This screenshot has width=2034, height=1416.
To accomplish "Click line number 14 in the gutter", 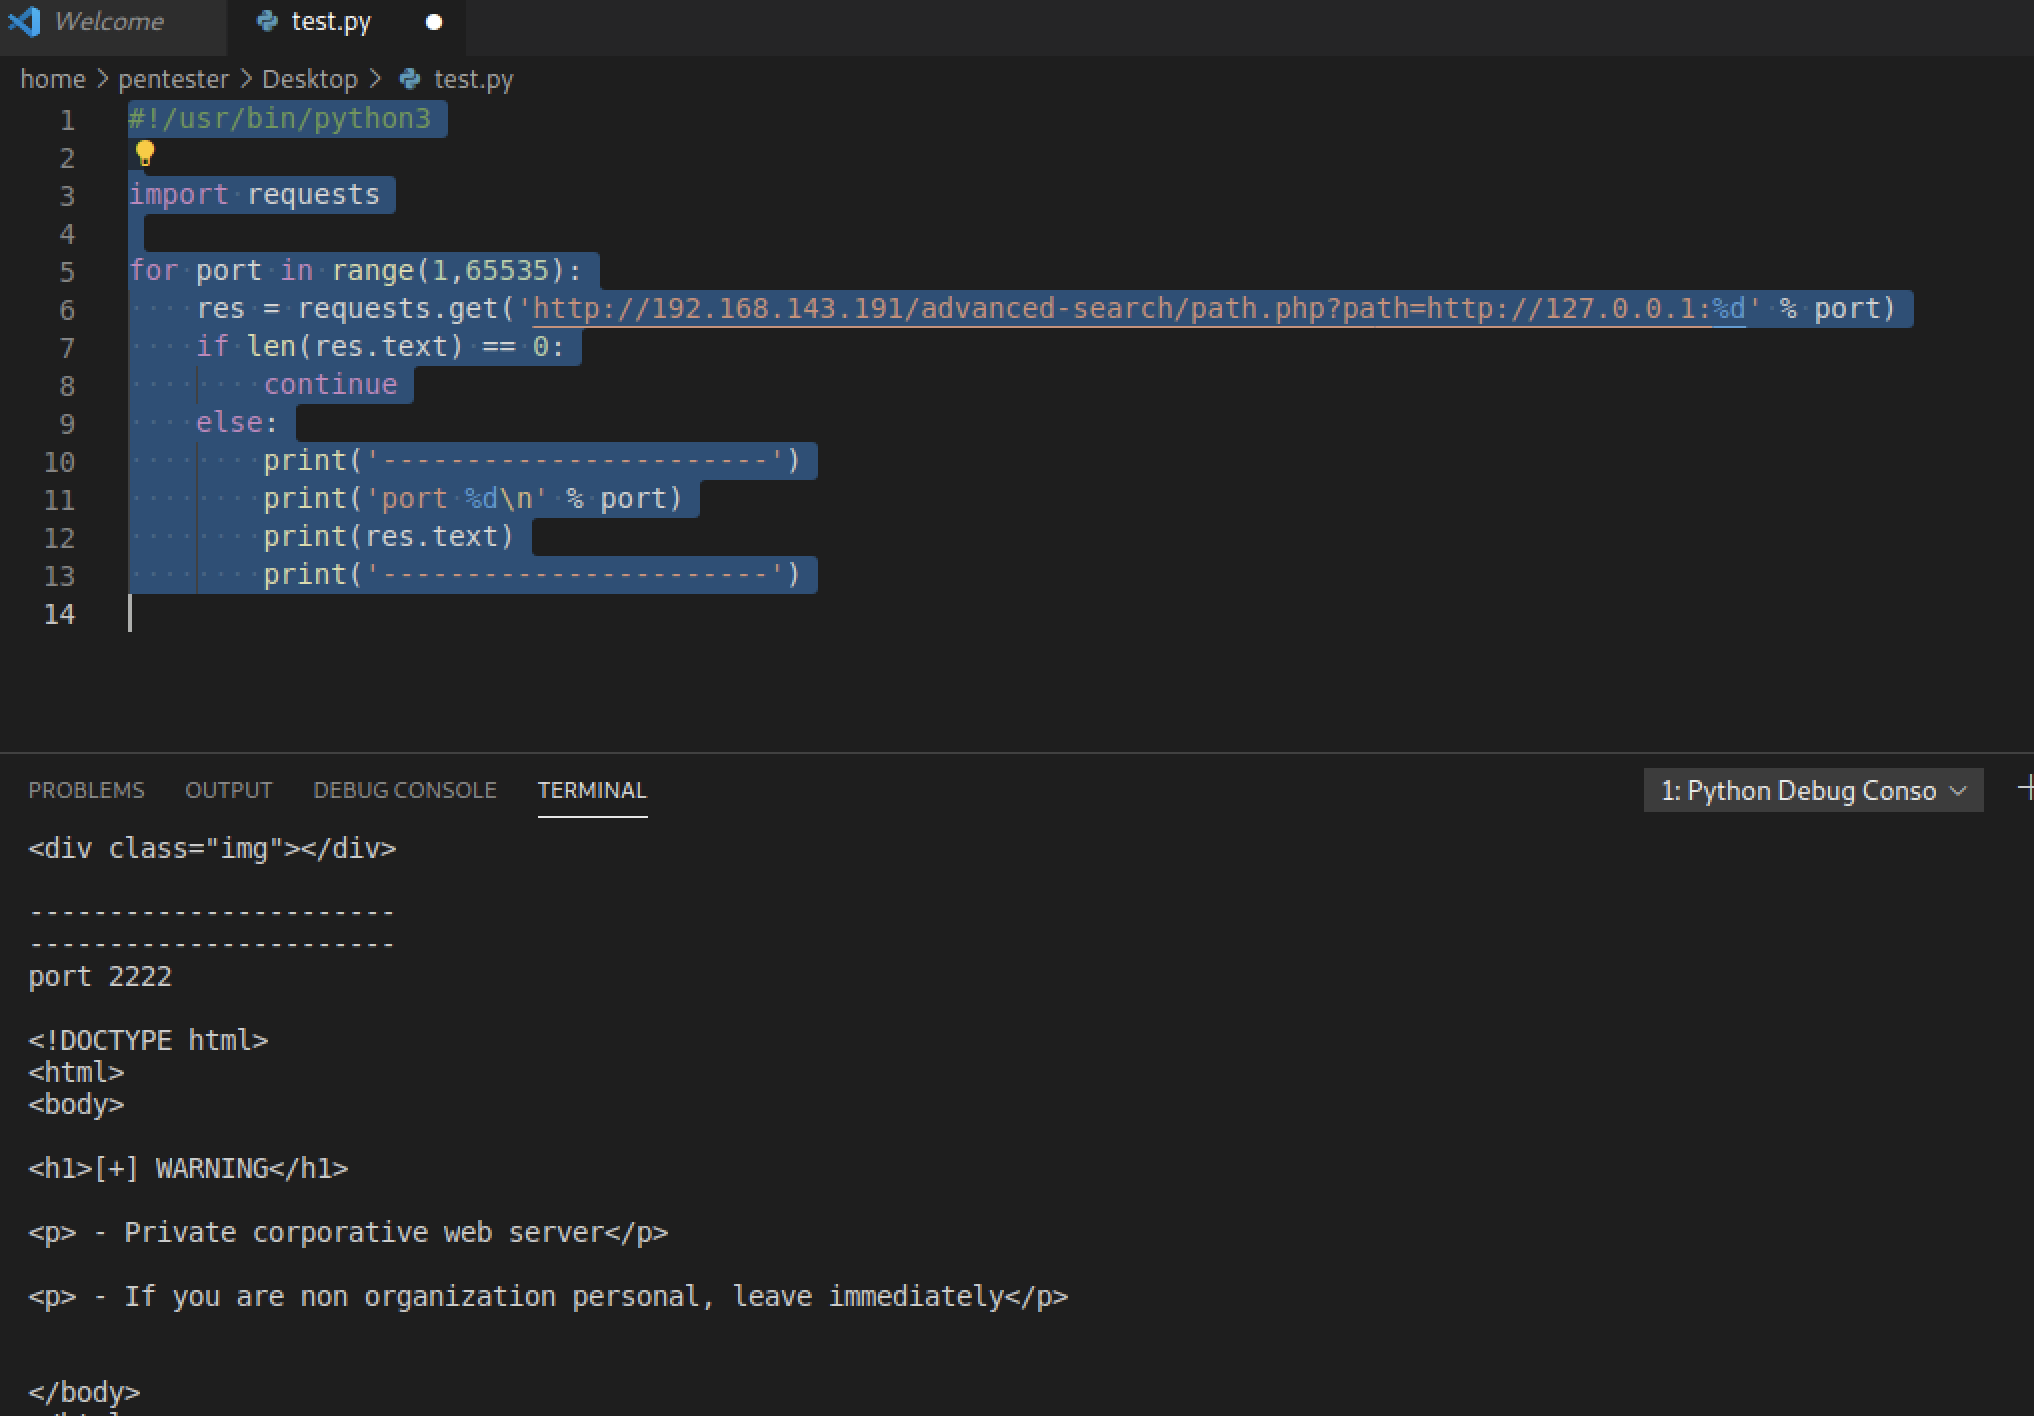I will [x=59, y=614].
